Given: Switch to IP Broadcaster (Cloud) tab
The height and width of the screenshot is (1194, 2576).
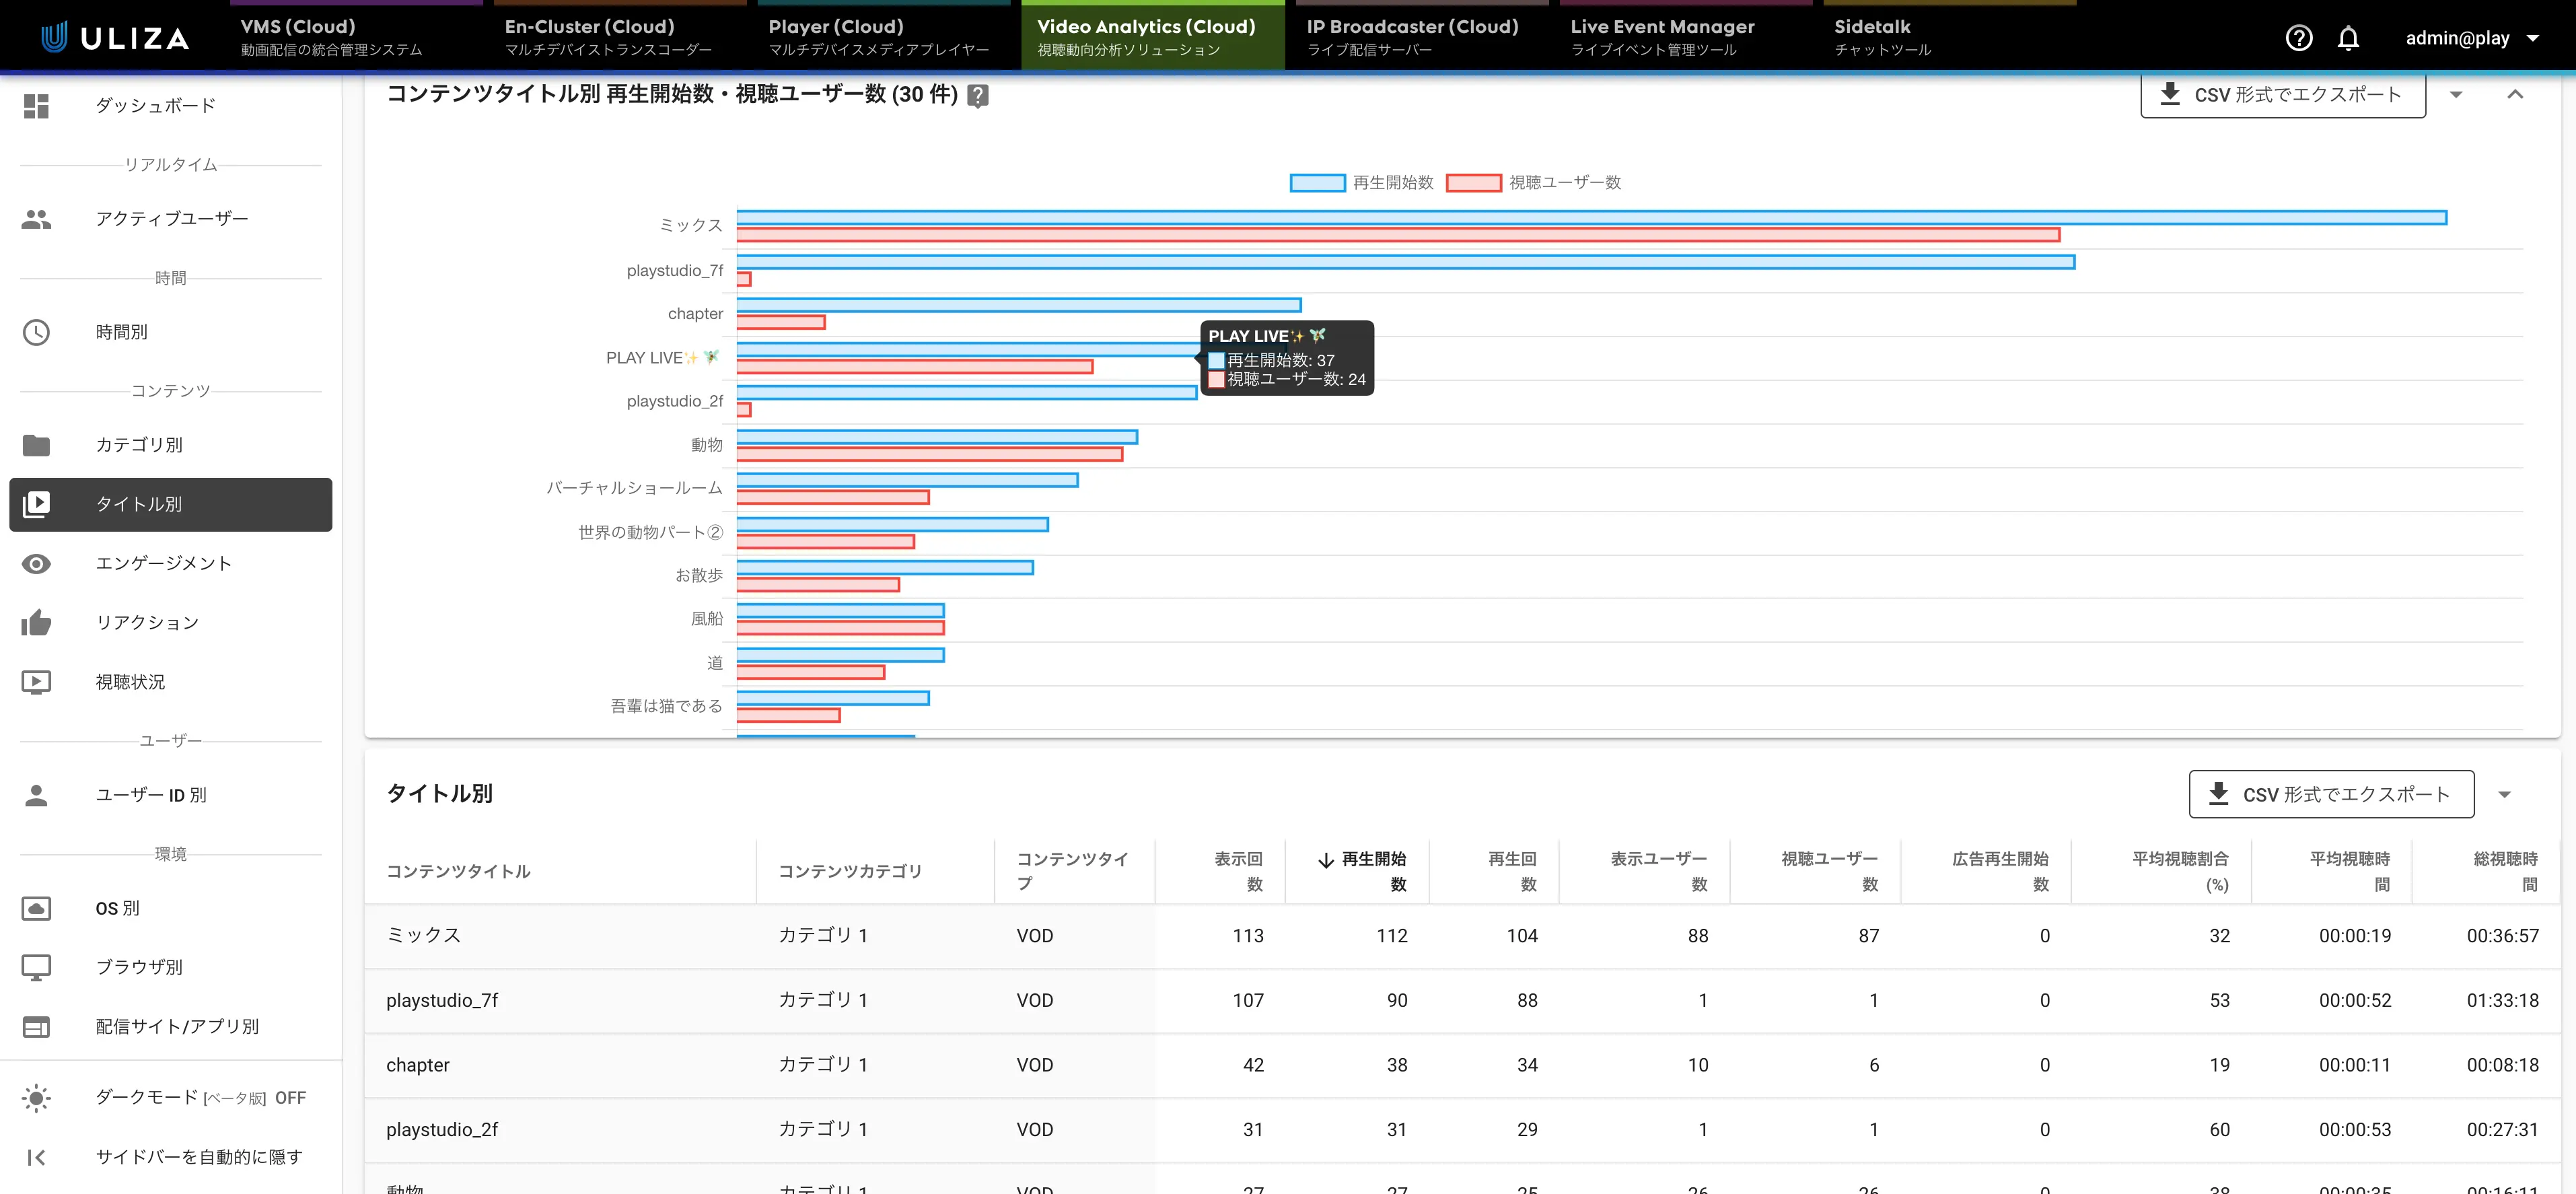Looking at the screenshot, I should pyautogui.click(x=1422, y=36).
